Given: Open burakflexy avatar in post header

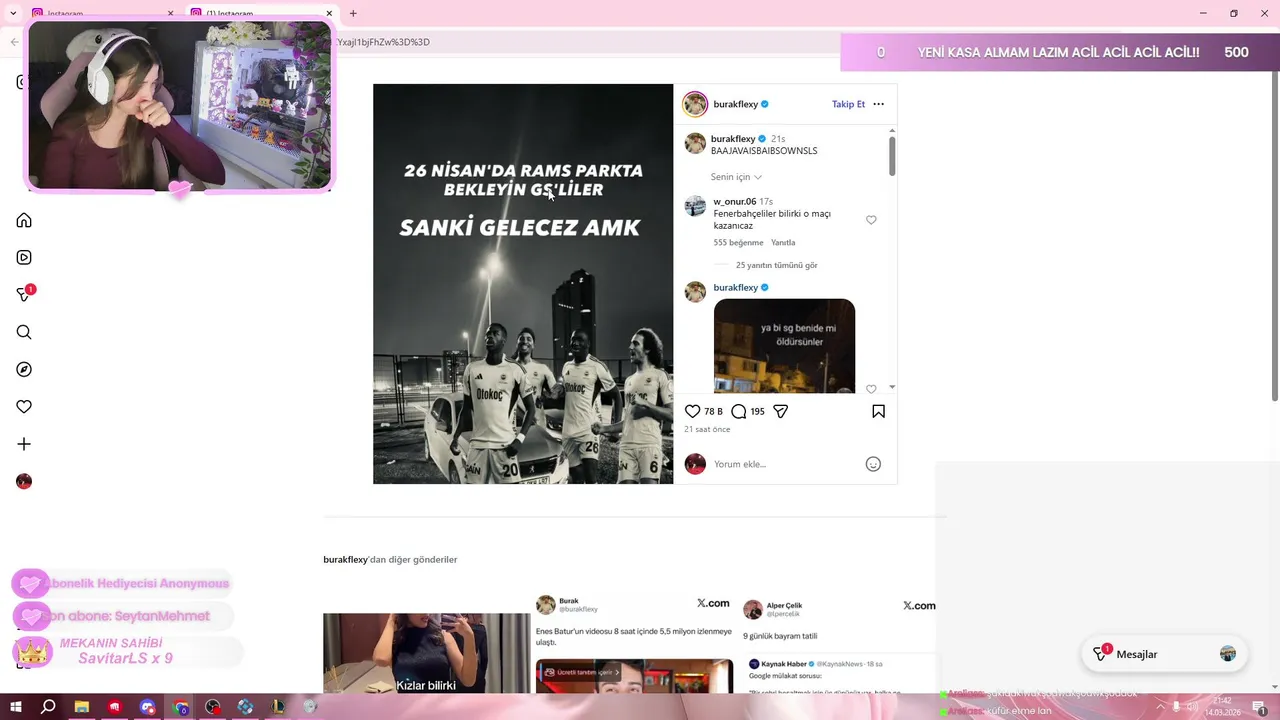Looking at the screenshot, I should [695, 104].
